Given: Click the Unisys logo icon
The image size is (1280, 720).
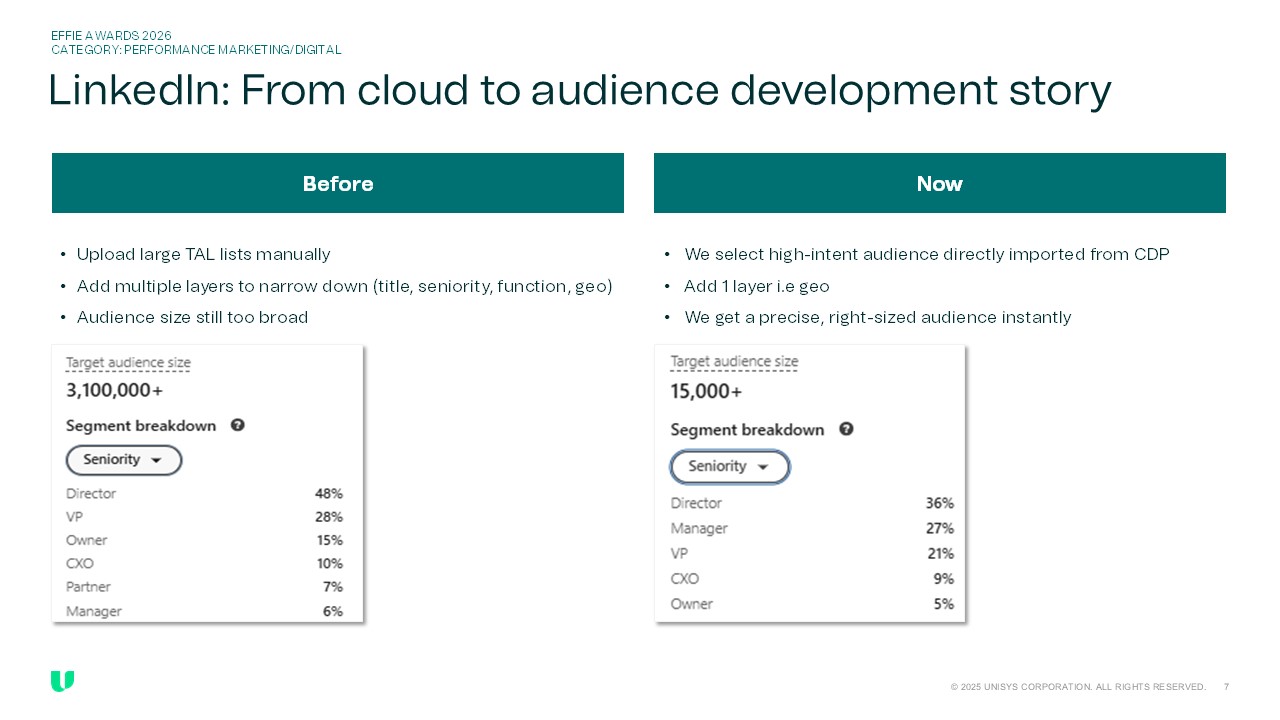Looking at the screenshot, I should coord(62,682).
